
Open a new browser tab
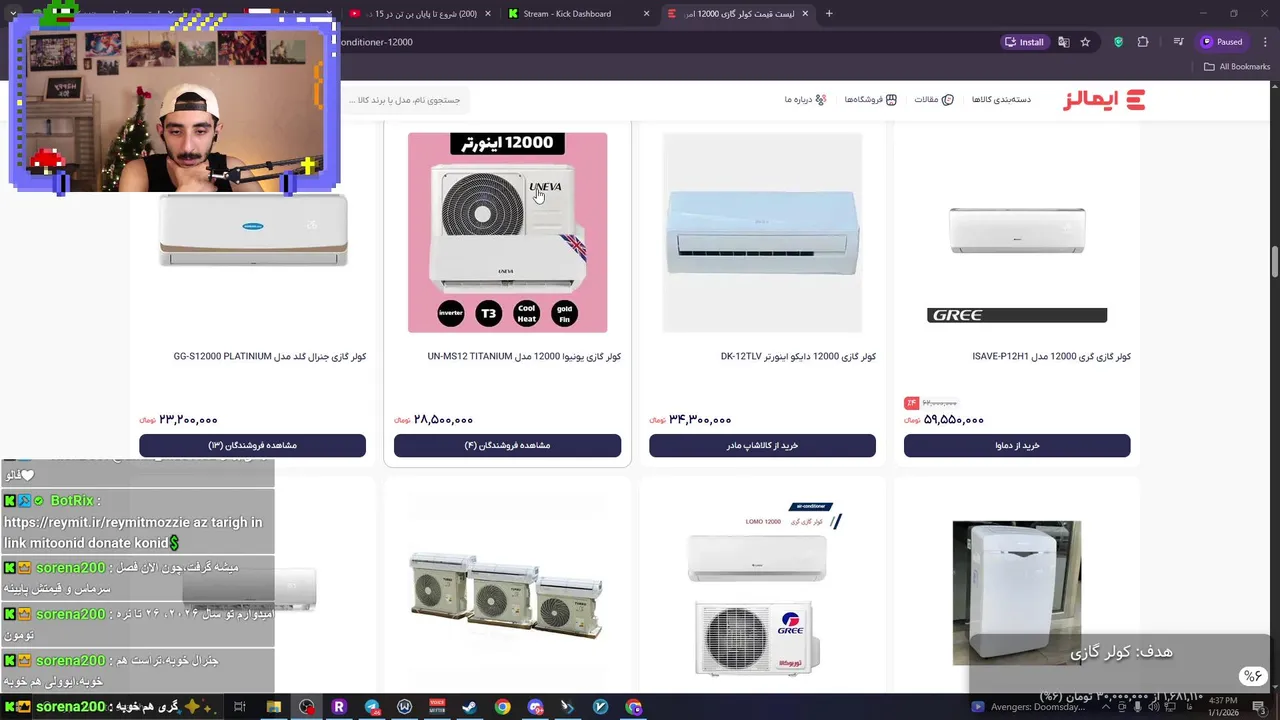[x=829, y=14]
